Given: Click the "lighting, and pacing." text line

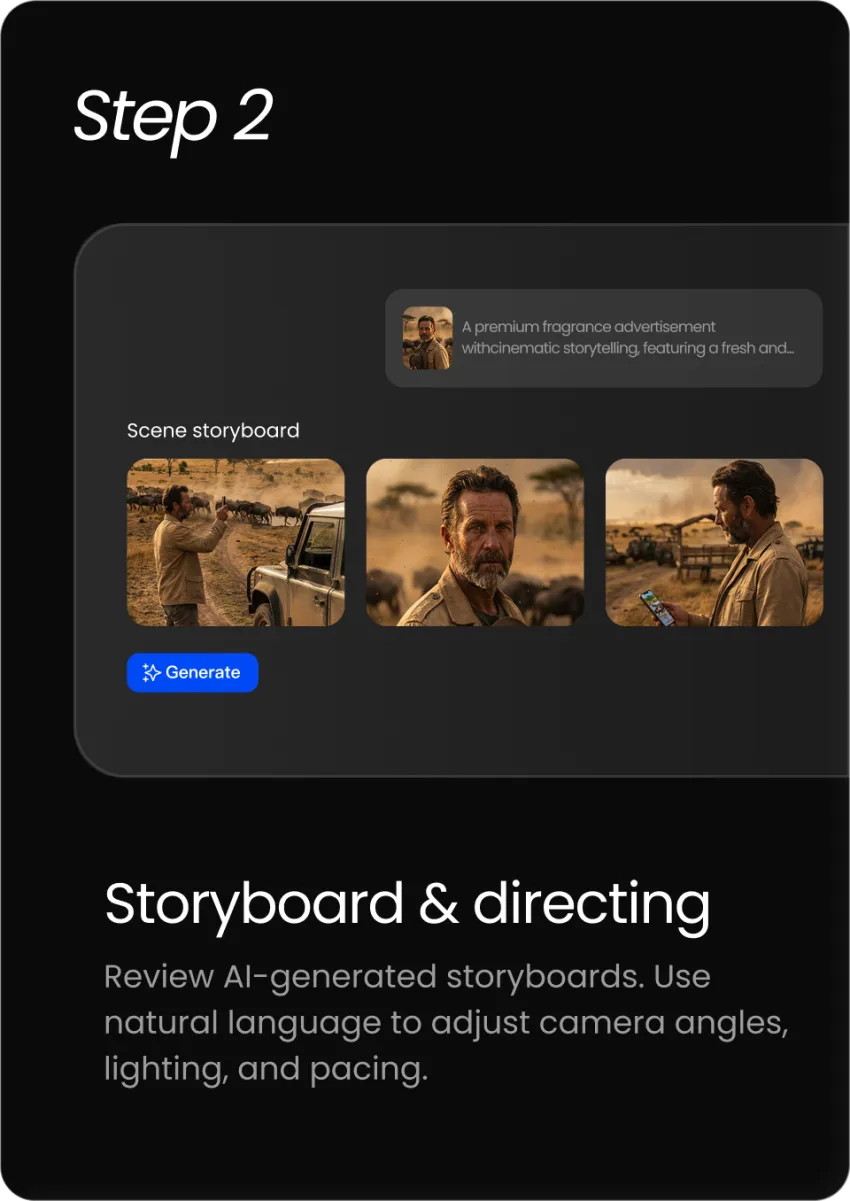Looking at the screenshot, I should click(265, 1069).
